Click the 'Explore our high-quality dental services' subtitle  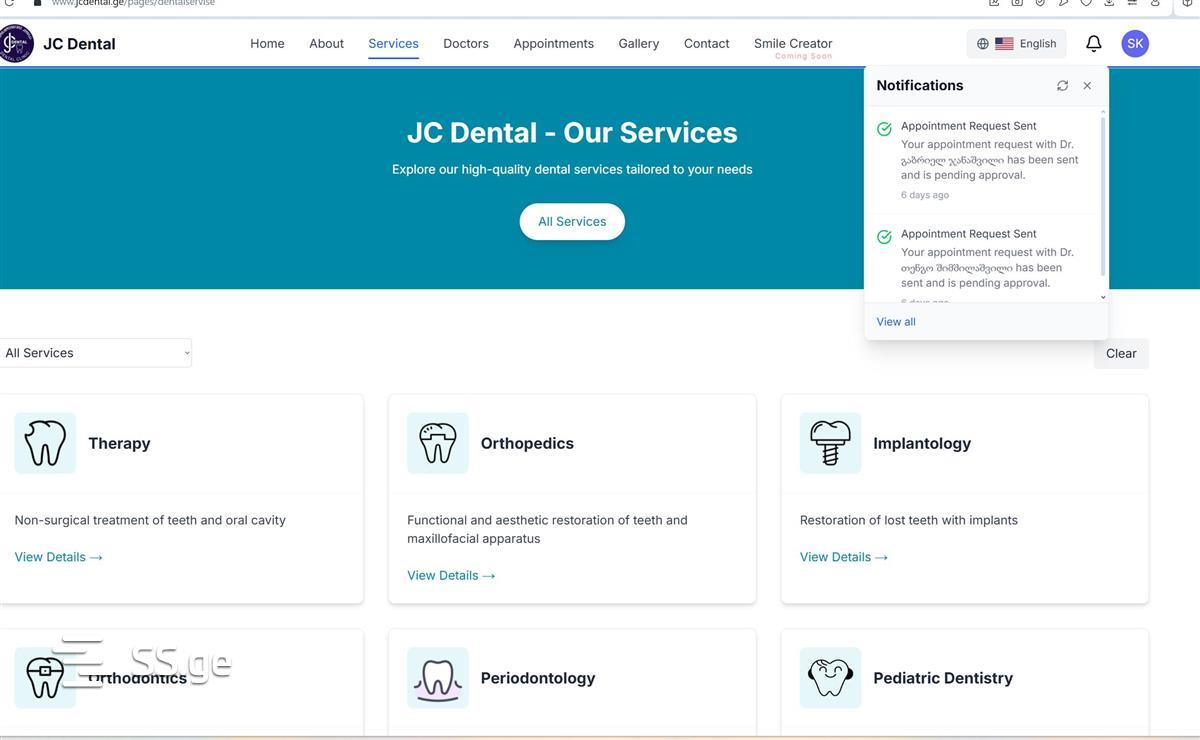pyautogui.click(x=572, y=169)
